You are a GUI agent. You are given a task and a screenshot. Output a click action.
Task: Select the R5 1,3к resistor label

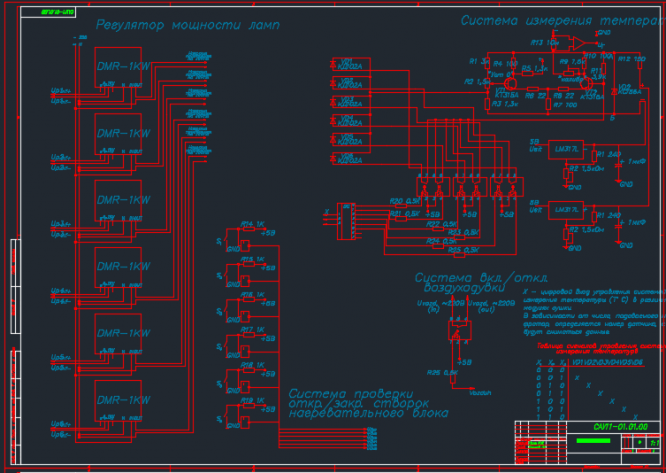coord(535,68)
